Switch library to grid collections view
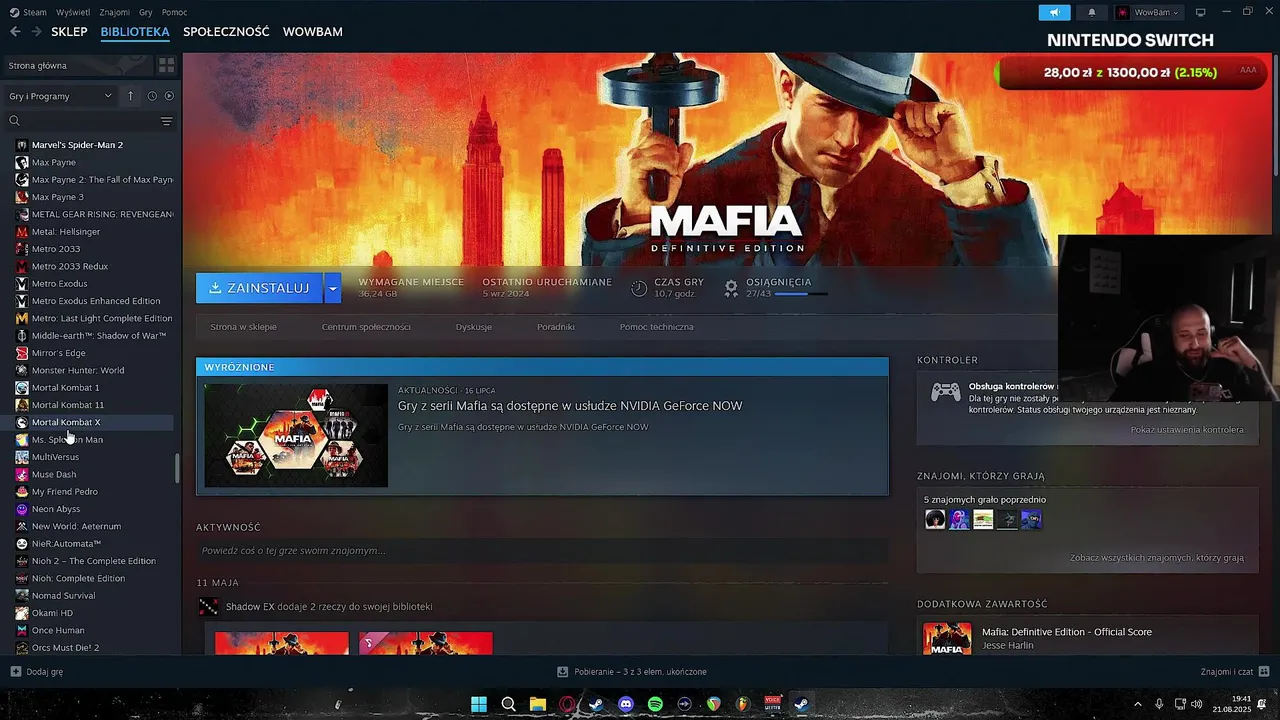The width and height of the screenshot is (1280, 720). [166, 65]
